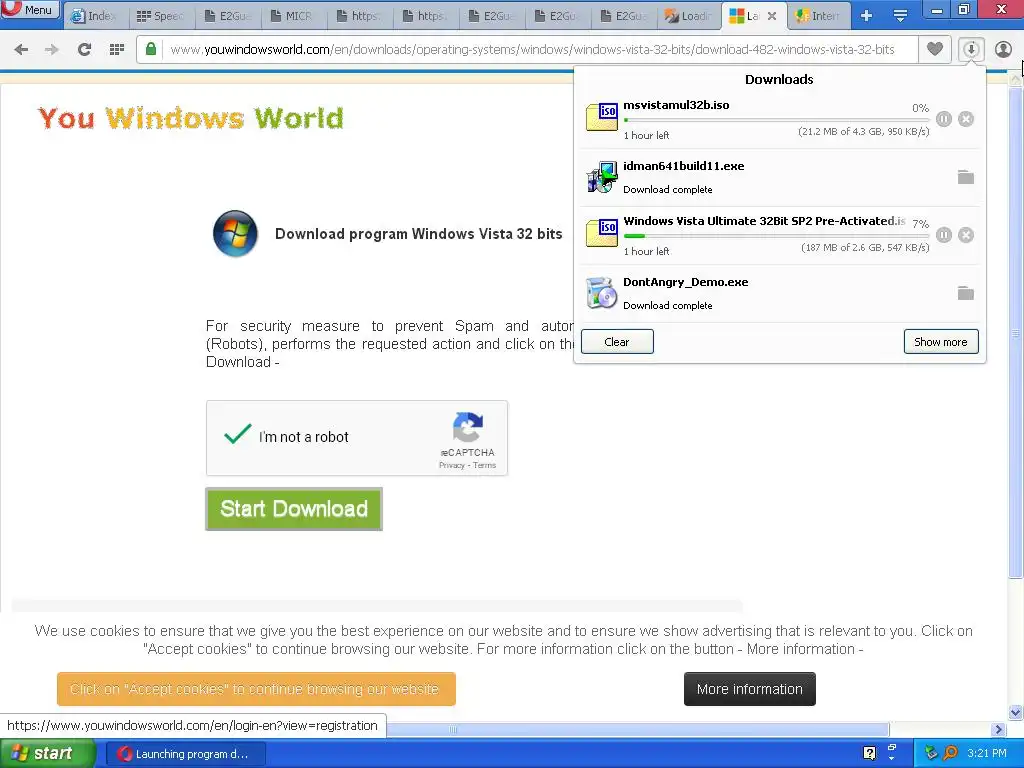Switch to the Index tab
The image size is (1024, 768).
pyautogui.click(x=96, y=16)
